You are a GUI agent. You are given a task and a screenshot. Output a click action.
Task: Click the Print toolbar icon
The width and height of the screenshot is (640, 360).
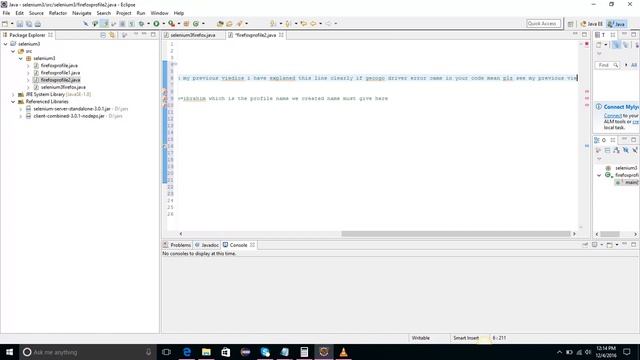[38, 24]
